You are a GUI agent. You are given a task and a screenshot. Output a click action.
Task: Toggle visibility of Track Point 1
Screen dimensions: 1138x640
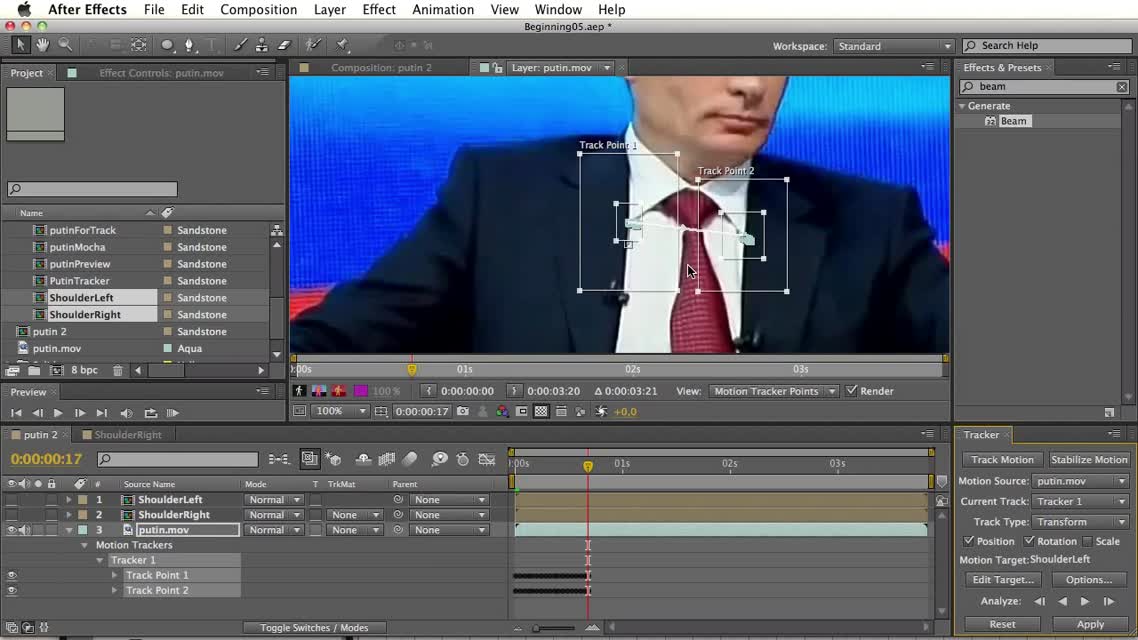click(x=11, y=575)
